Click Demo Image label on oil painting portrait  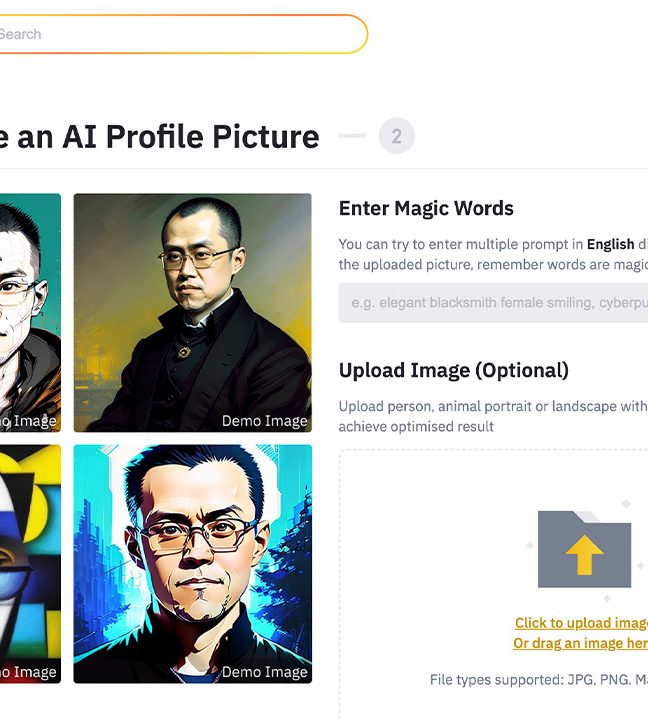[x=265, y=421]
